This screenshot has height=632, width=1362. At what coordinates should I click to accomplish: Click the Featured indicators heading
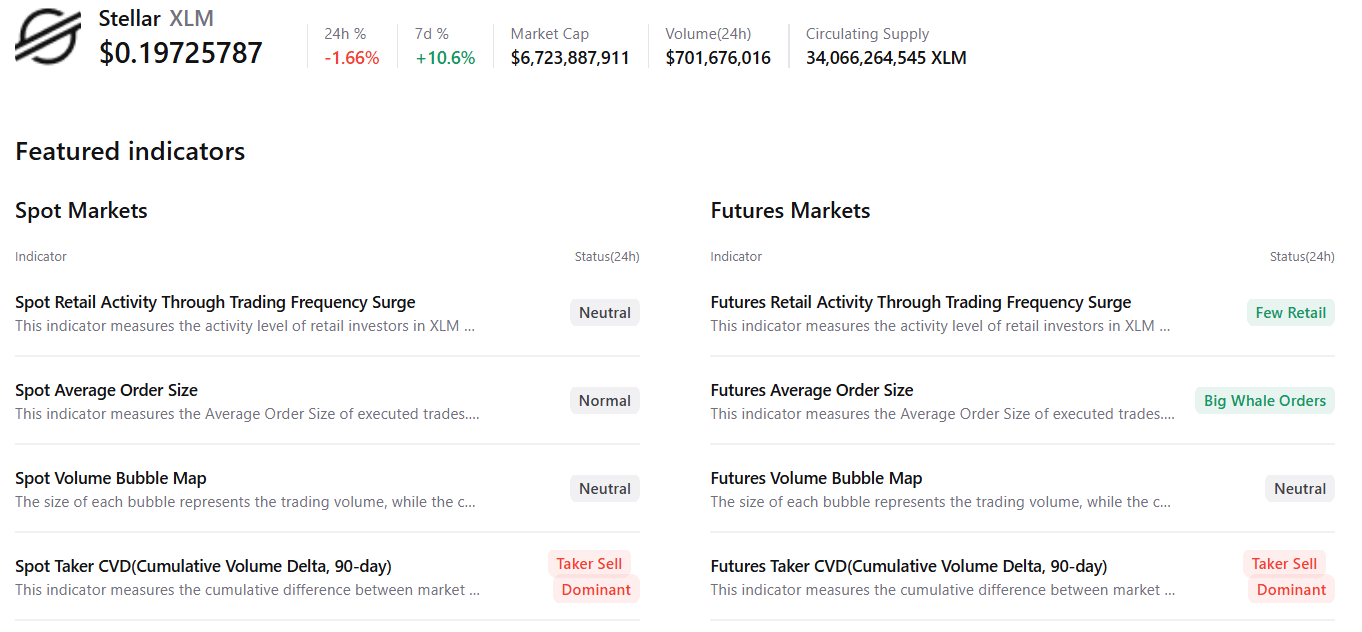click(x=130, y=152)
